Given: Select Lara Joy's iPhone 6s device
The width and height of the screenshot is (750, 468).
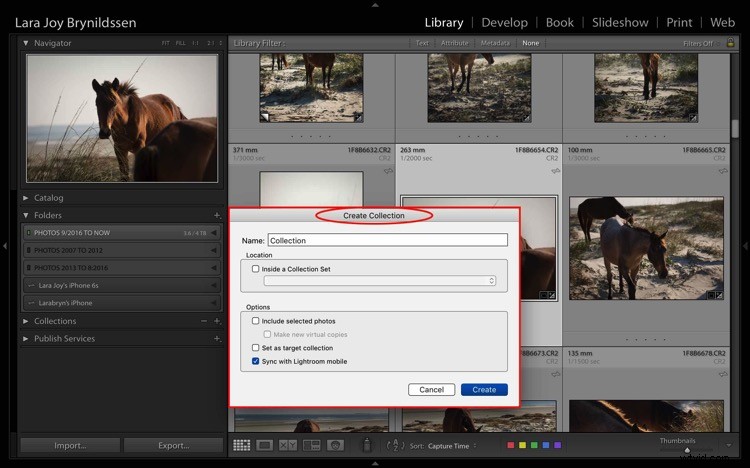Looking at the screenshot, I should tap(122, 285).
